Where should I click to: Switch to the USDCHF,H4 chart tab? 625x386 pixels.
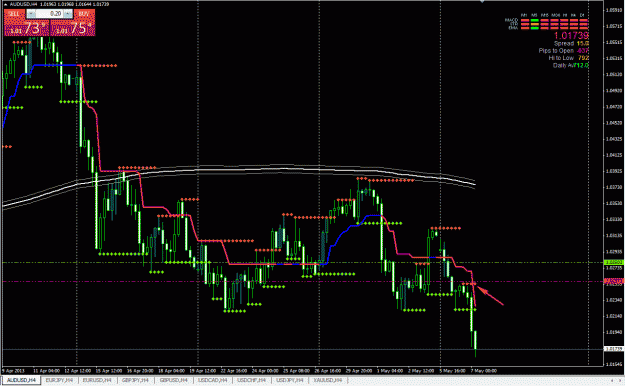coord(251,380)
